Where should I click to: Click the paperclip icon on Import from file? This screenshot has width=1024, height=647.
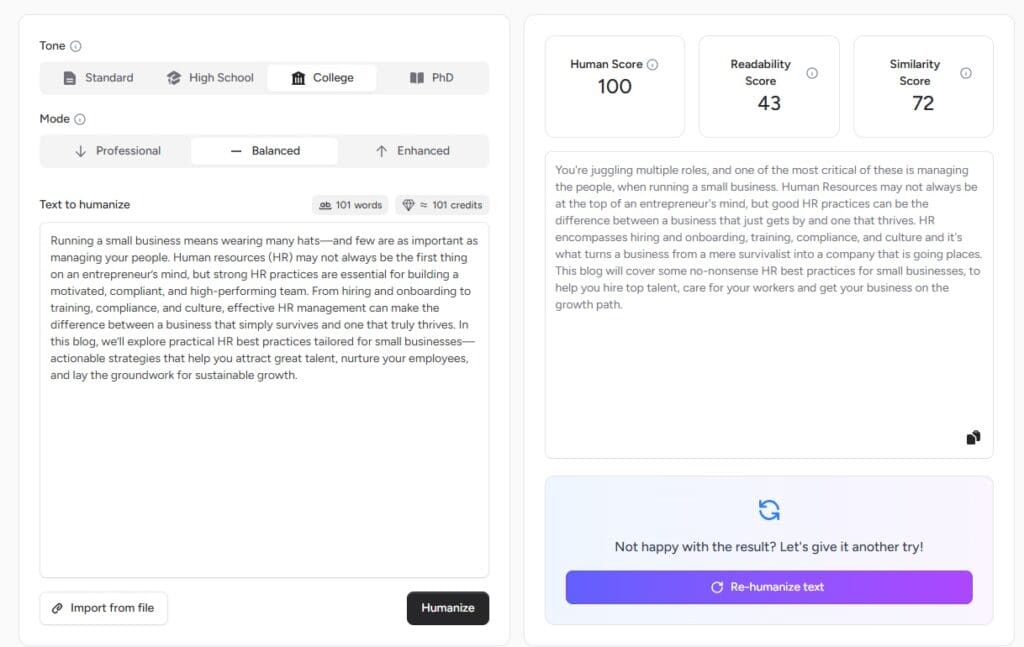click(57, 608)
